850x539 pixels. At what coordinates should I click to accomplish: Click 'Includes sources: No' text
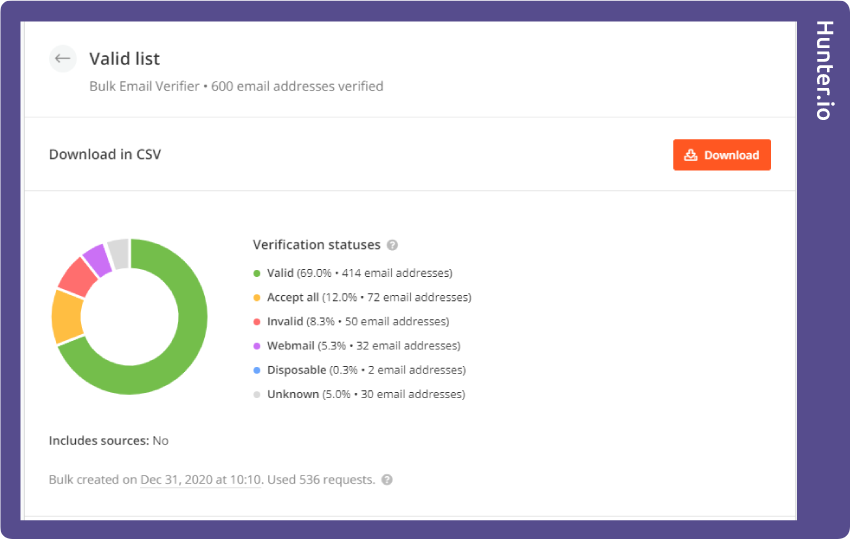click(108, 441)
